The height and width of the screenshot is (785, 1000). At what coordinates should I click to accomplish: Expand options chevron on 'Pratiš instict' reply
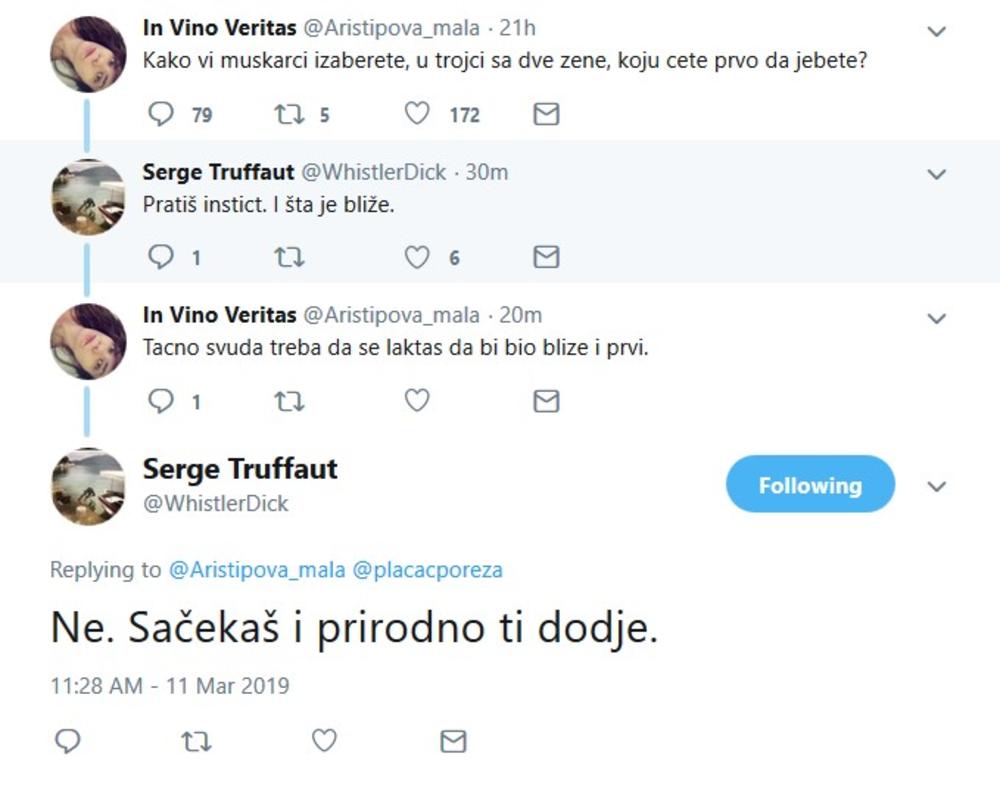click(x=937, y=175)
